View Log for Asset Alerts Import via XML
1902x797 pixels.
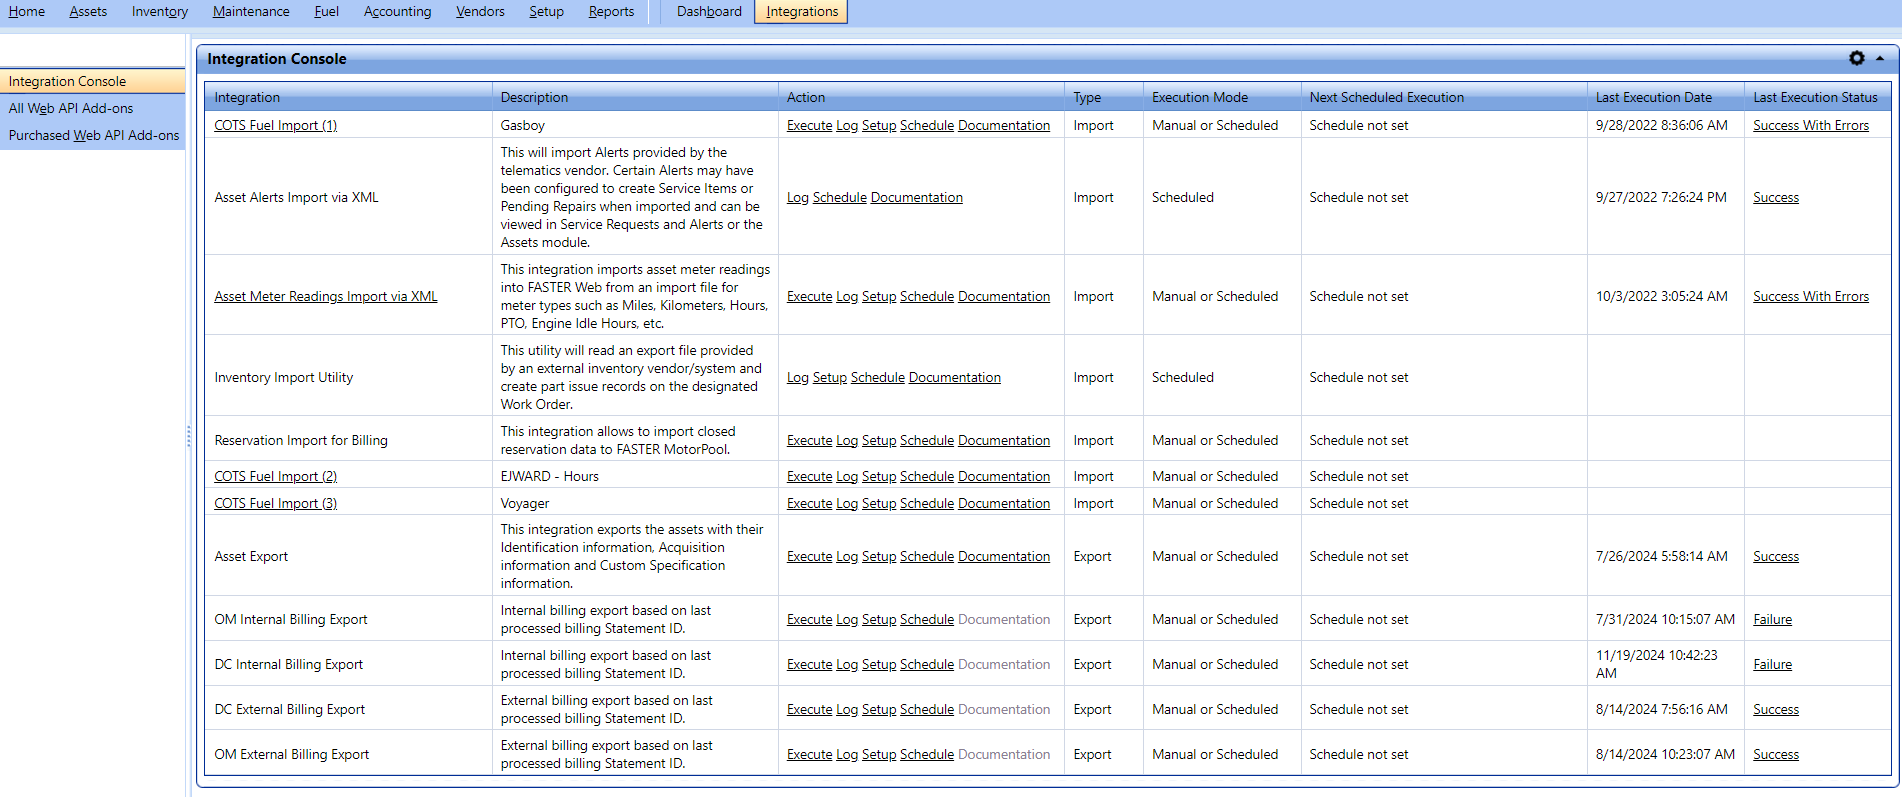pyautogui.click(x=798, y=197)
